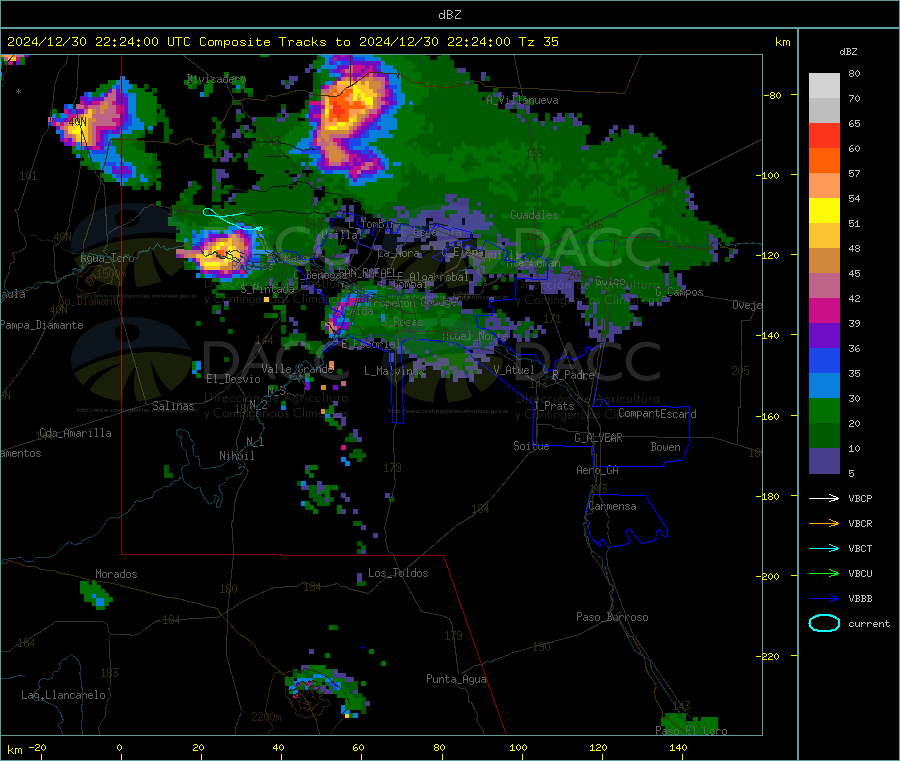The height and width of the screenshot is (761, 900).
Task: Click the Carmensa location label
Action: 612,507
